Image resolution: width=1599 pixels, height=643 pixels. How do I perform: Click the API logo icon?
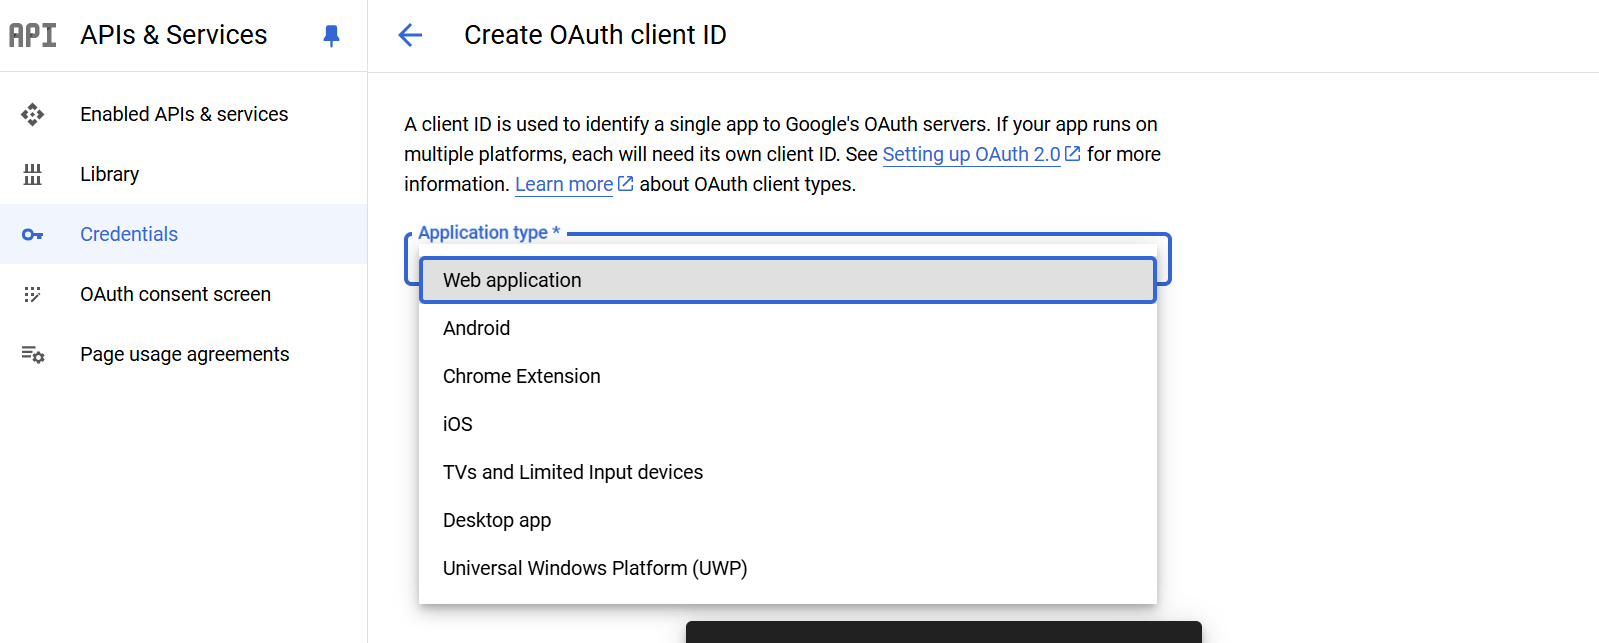tap(32, 35)
